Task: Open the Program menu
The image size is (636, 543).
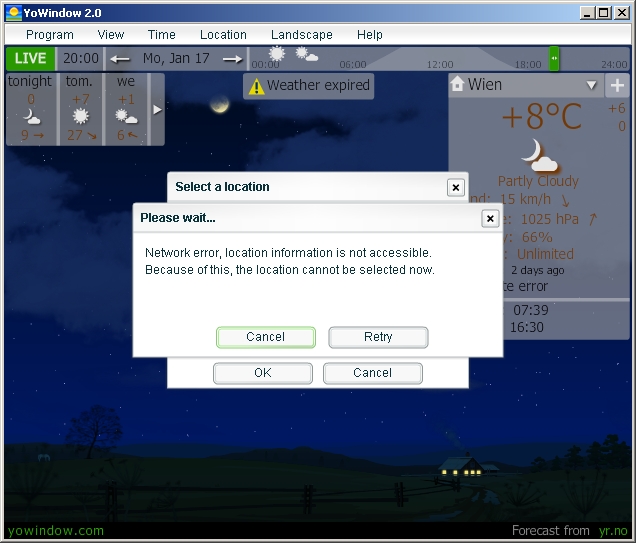Action: pyautogui.click(x=49, y=35)
